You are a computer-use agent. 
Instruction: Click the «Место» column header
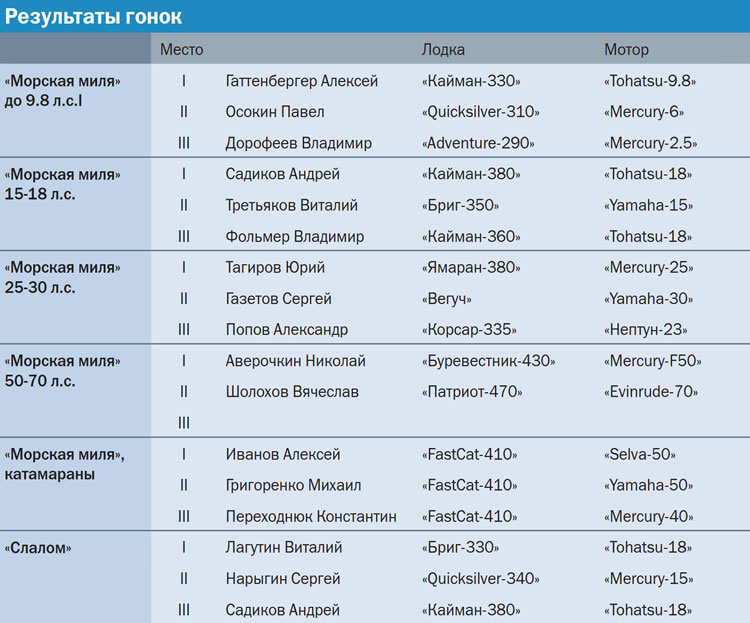pyautogui.click(x=182, y=50)
